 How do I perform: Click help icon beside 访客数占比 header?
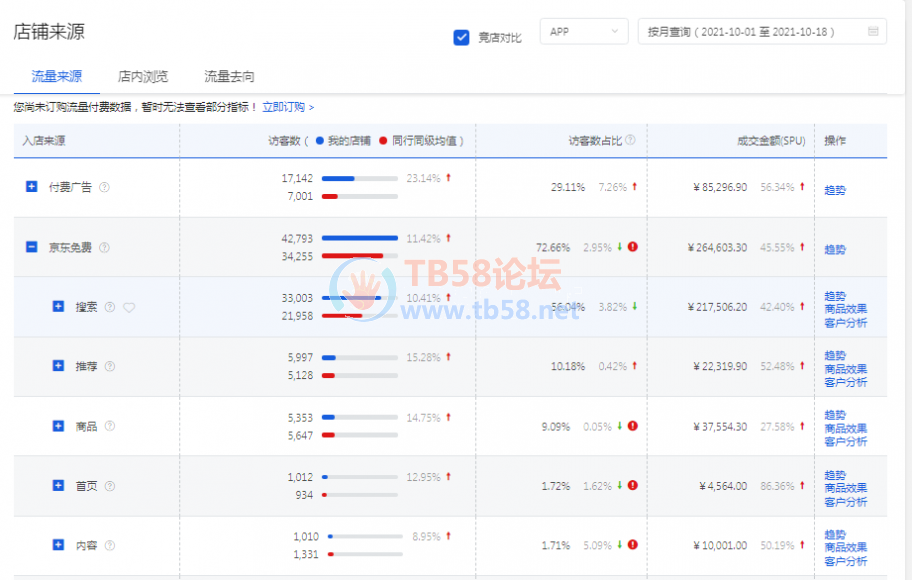630,141
